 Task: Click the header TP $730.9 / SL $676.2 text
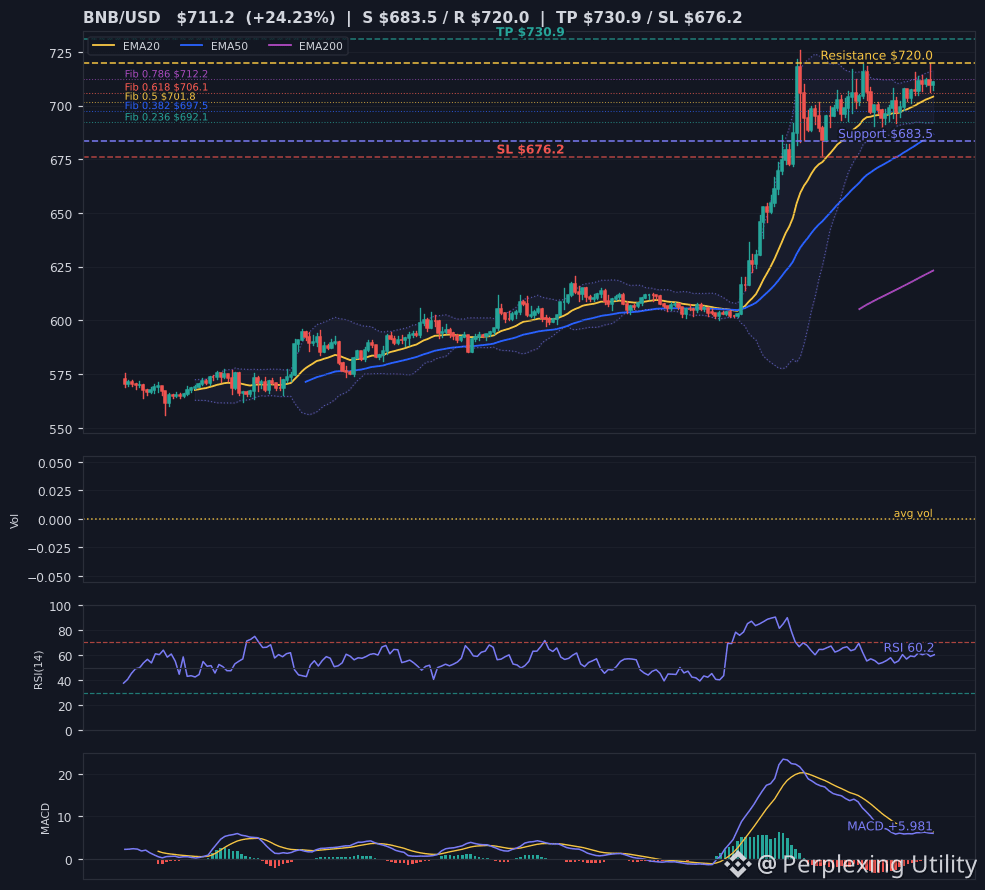pos(649,18)
